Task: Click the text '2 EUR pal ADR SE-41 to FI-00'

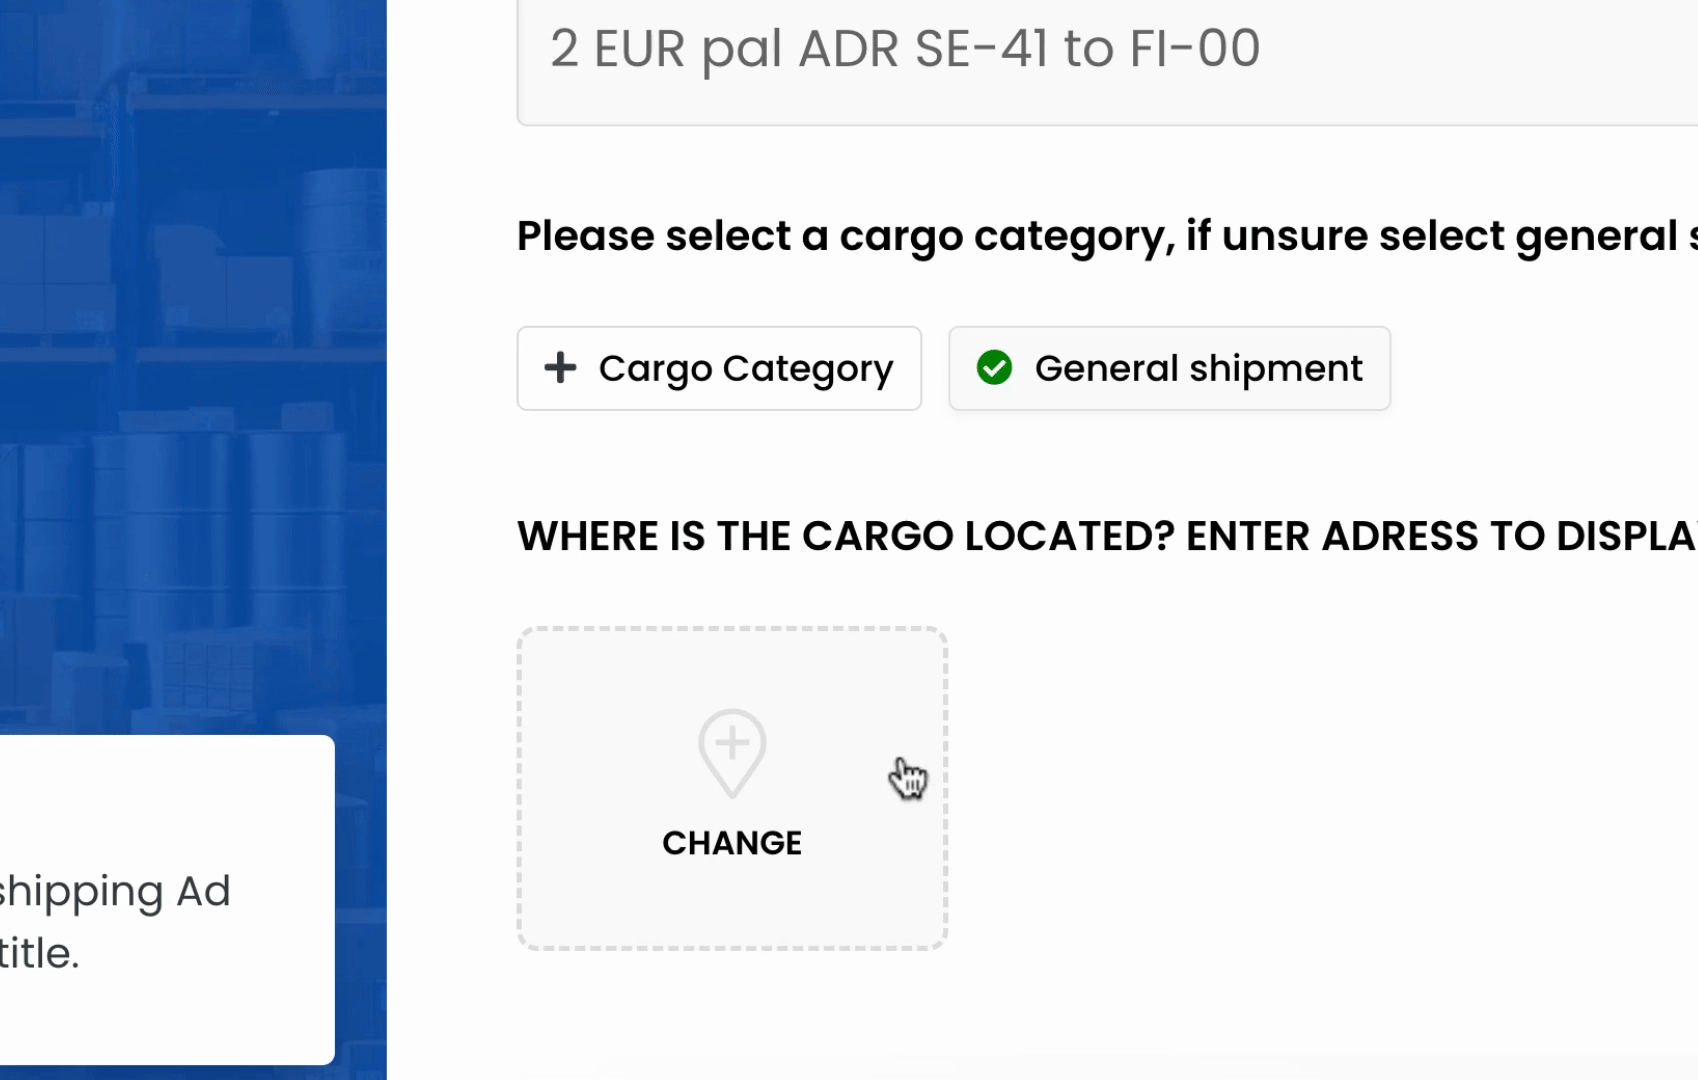Action: pos(905,49)
